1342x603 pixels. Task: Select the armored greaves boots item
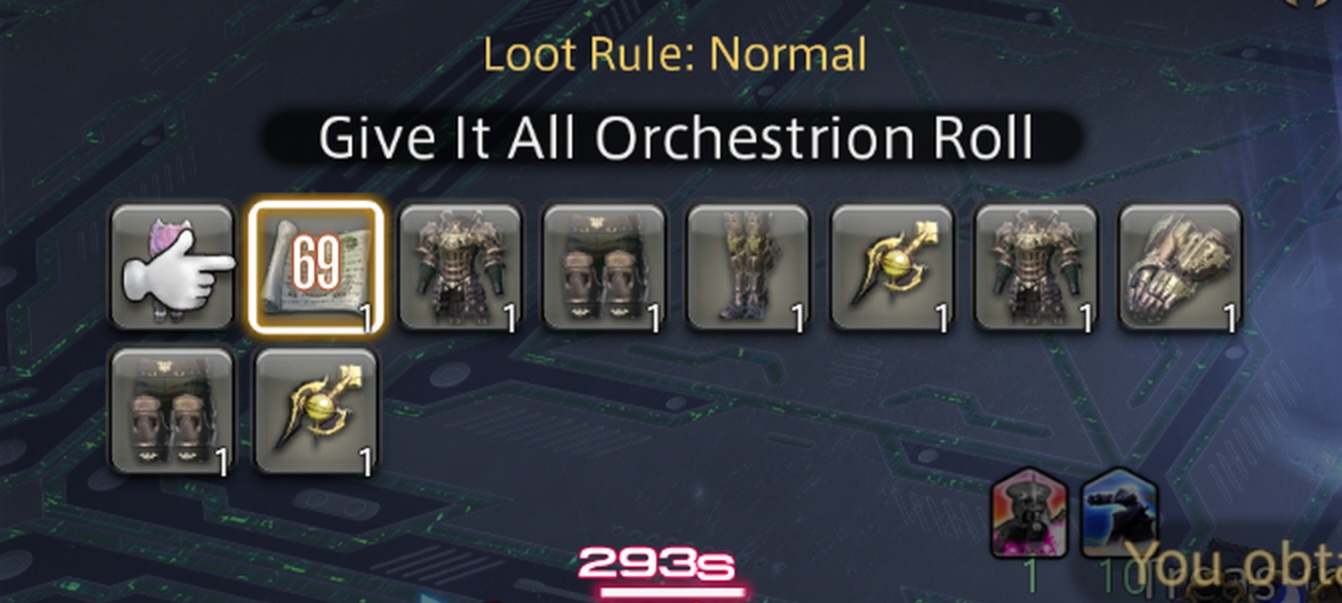748,266
